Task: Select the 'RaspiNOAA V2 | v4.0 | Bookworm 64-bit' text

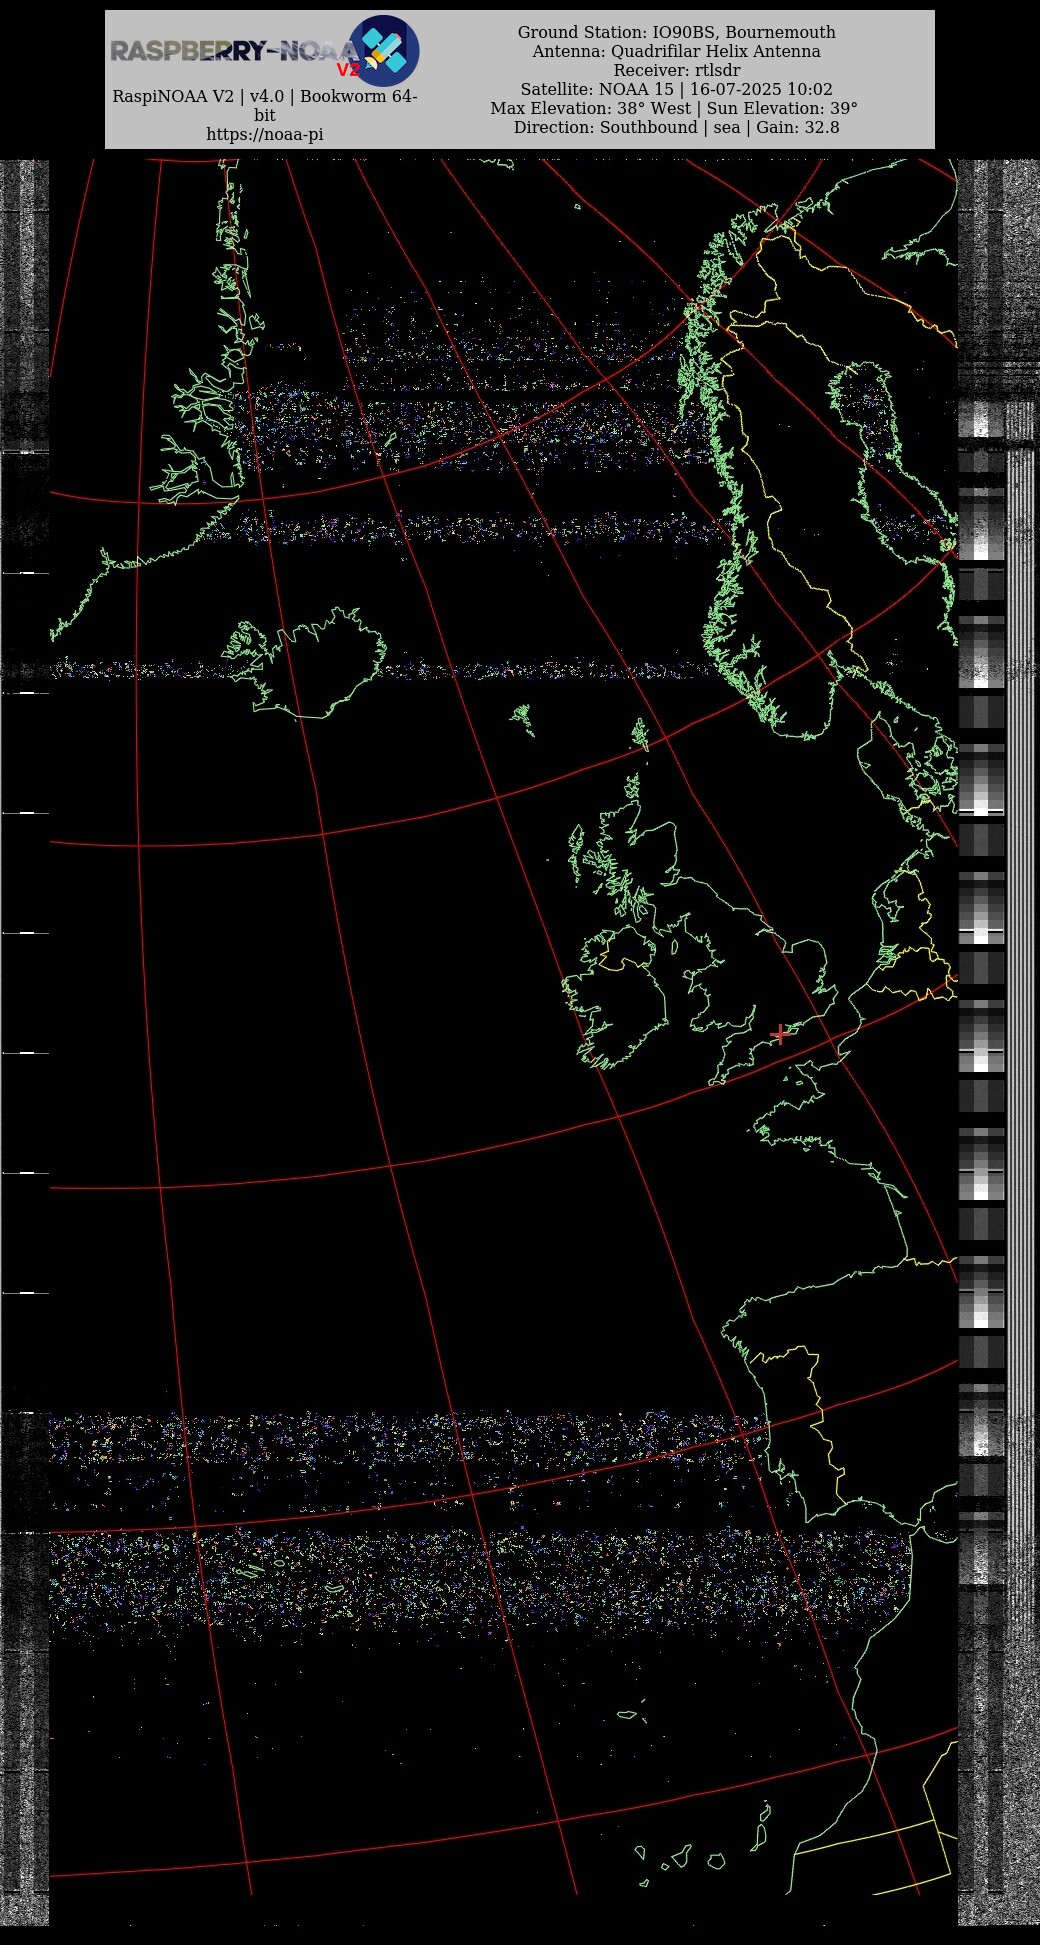Action: tap(265, 106)
